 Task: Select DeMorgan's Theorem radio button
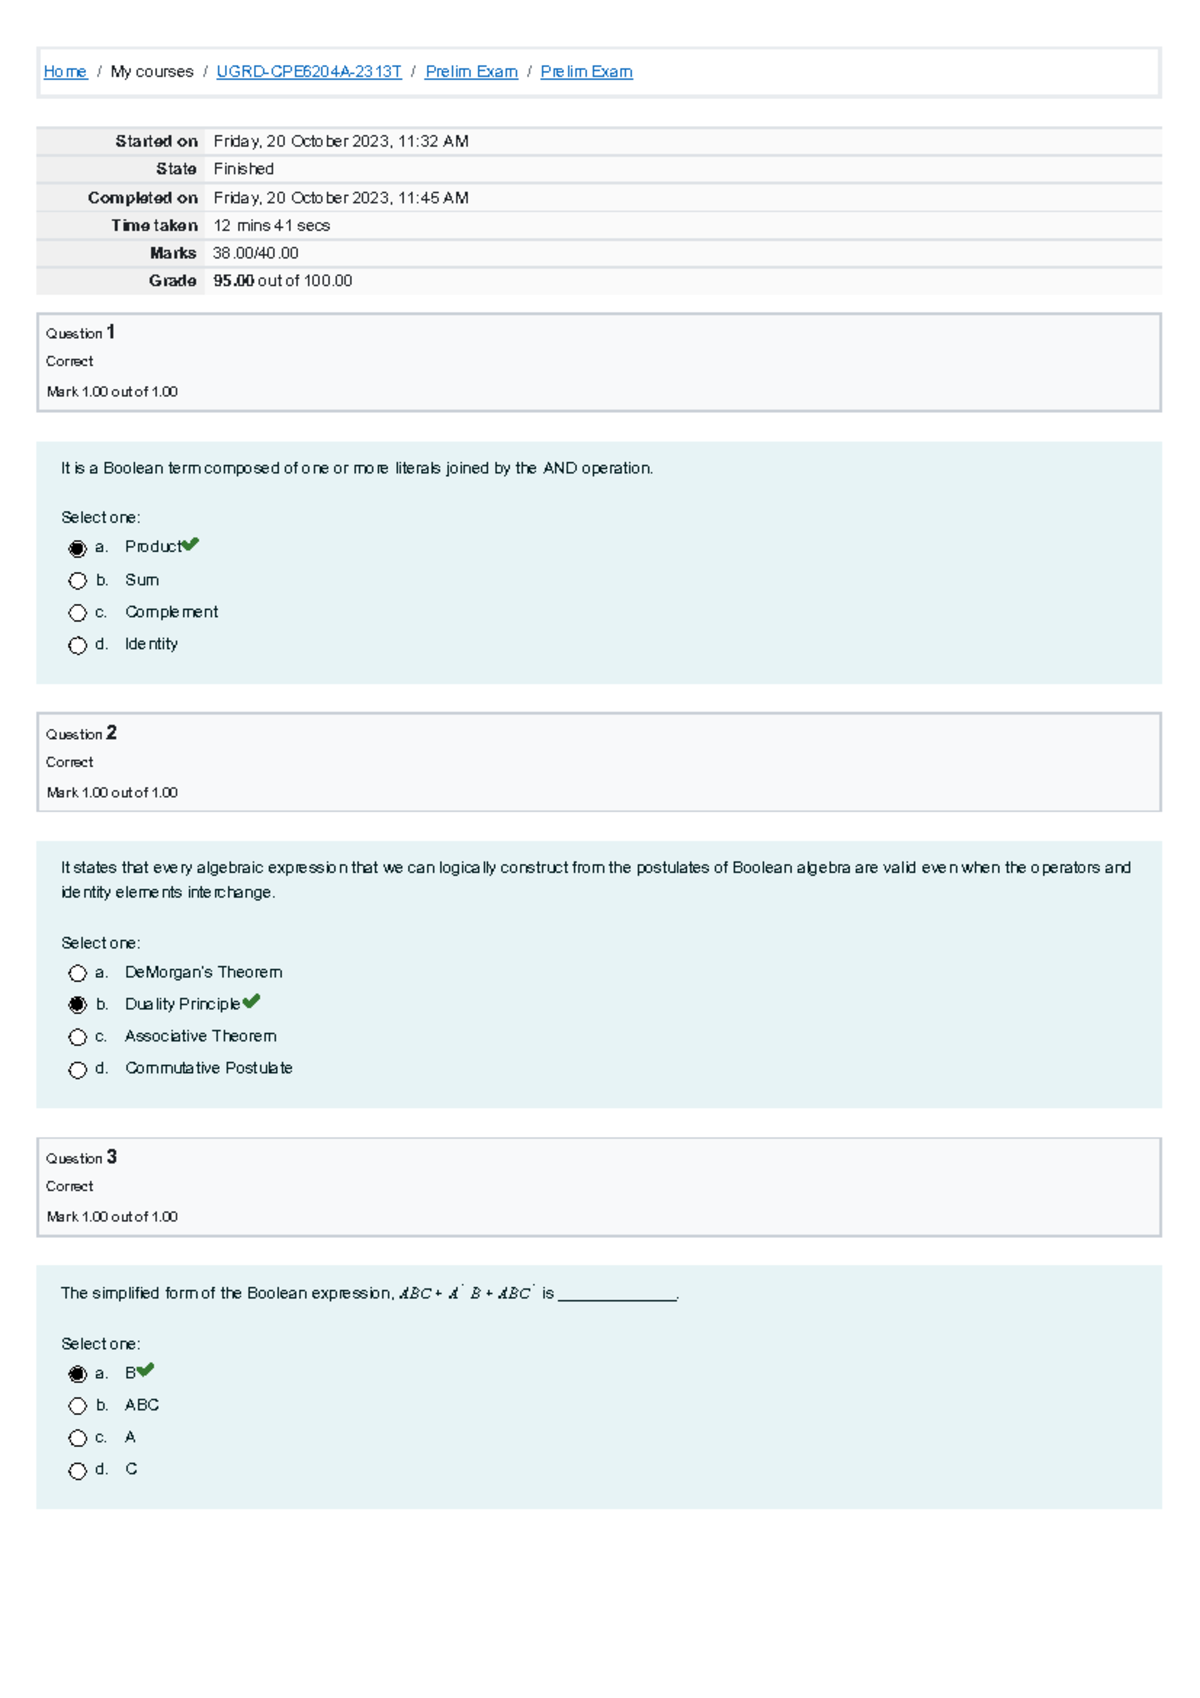coord(78,973)
